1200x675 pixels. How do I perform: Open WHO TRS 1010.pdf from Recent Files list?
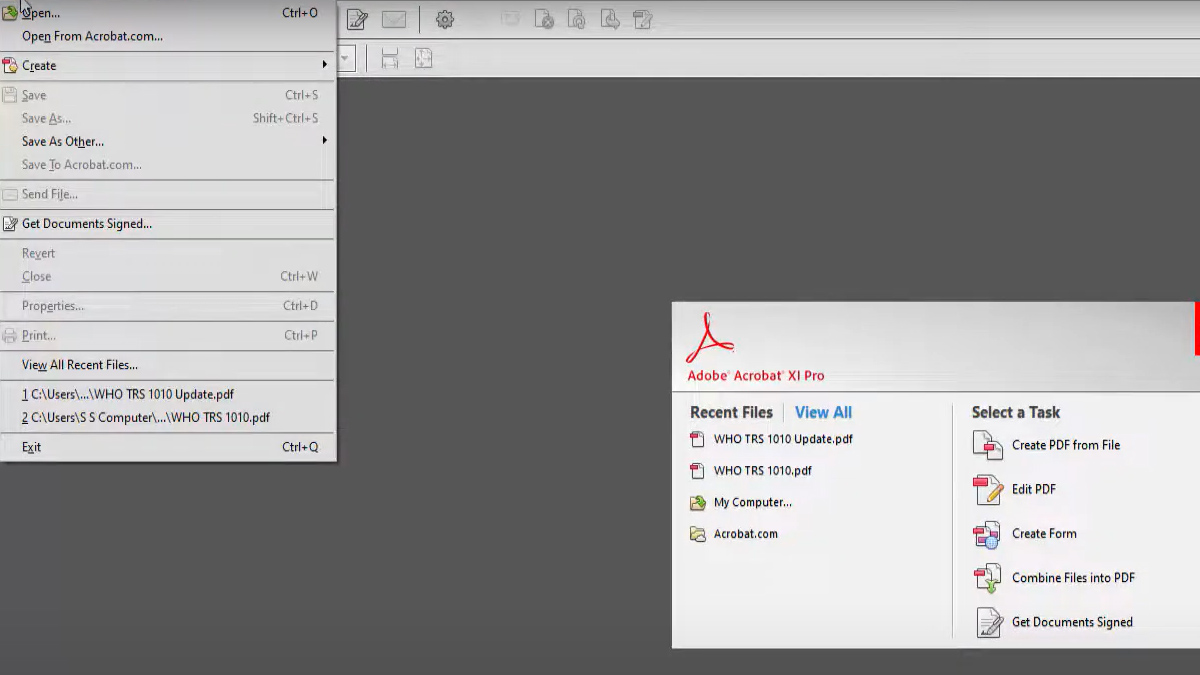[763, 471]
